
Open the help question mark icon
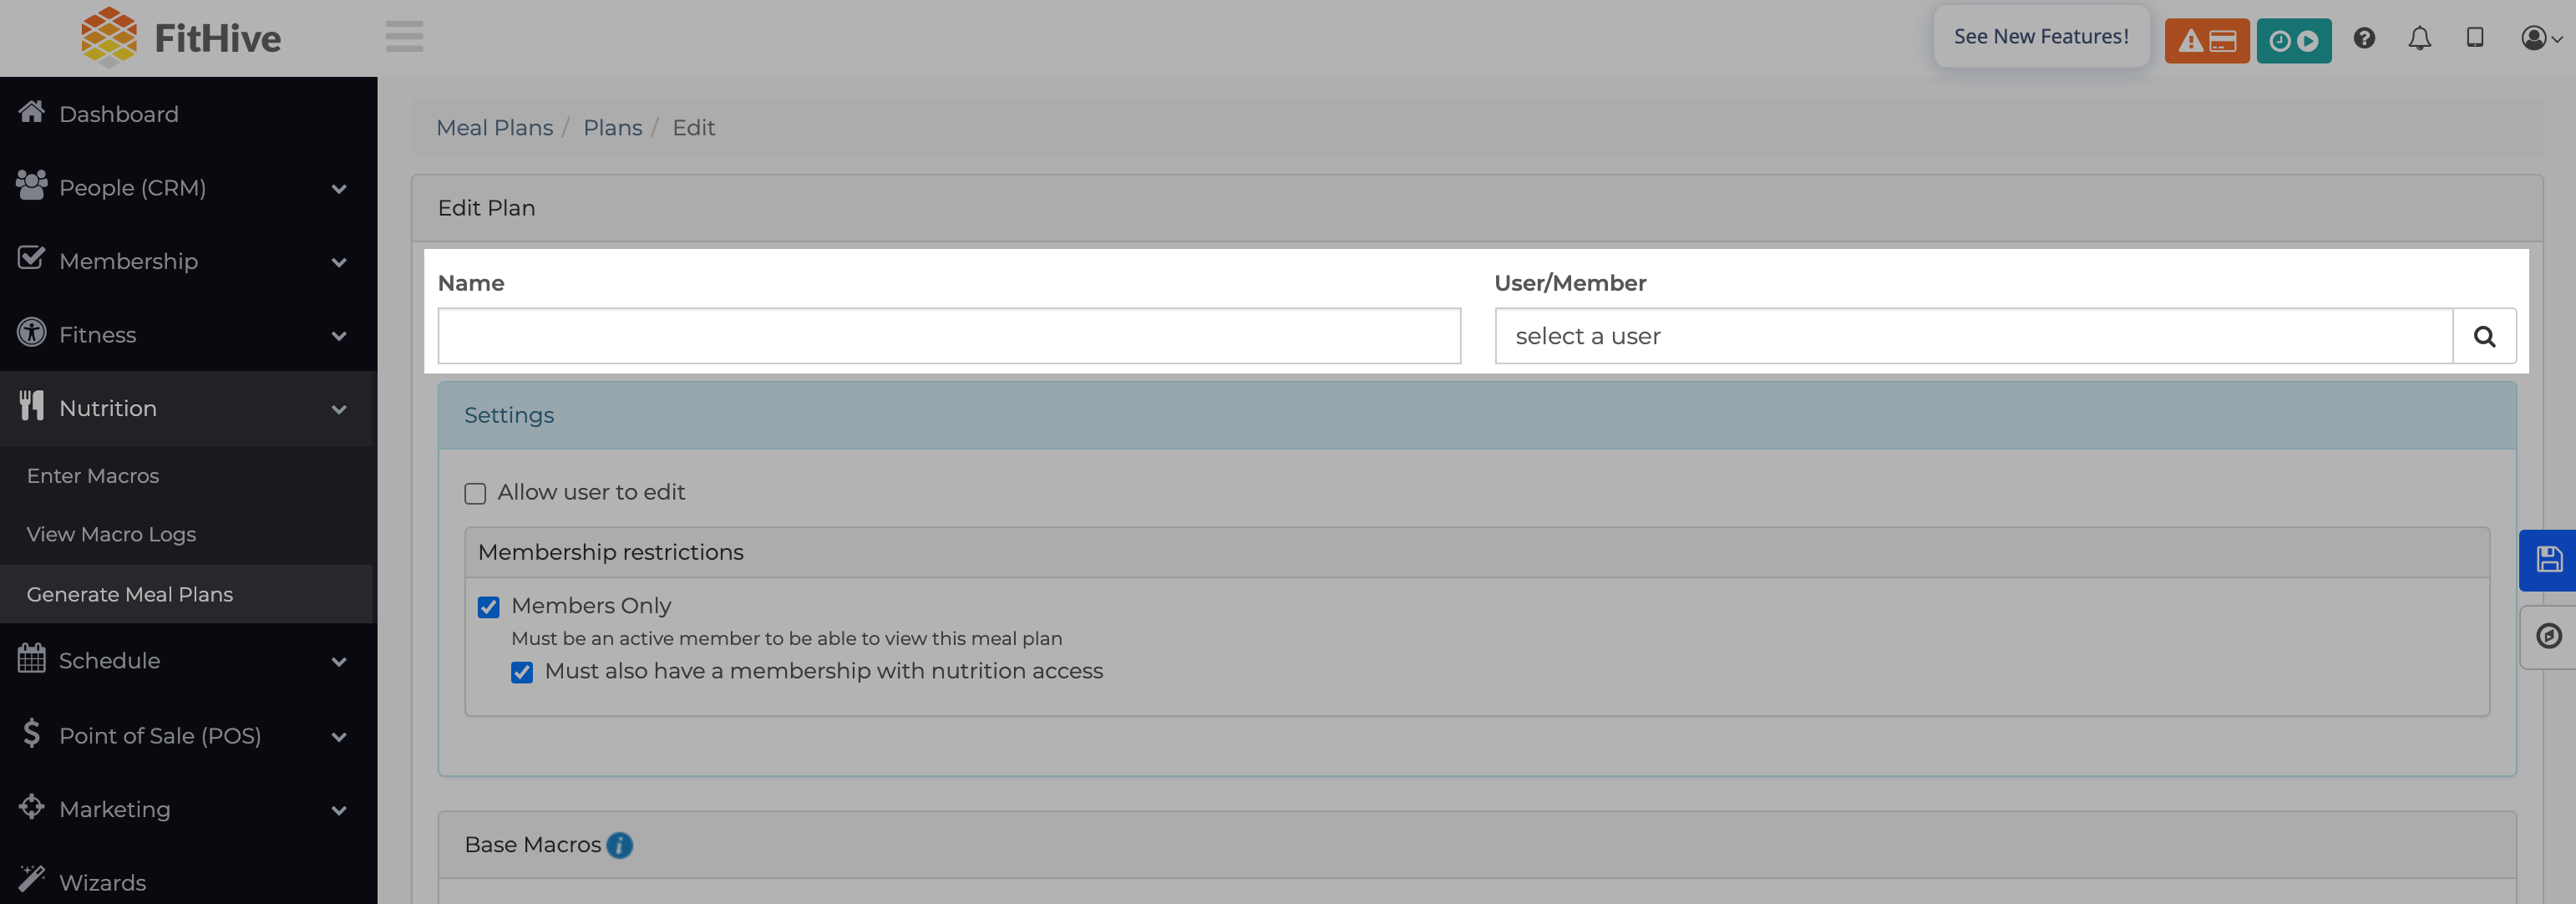(2364, 38)
